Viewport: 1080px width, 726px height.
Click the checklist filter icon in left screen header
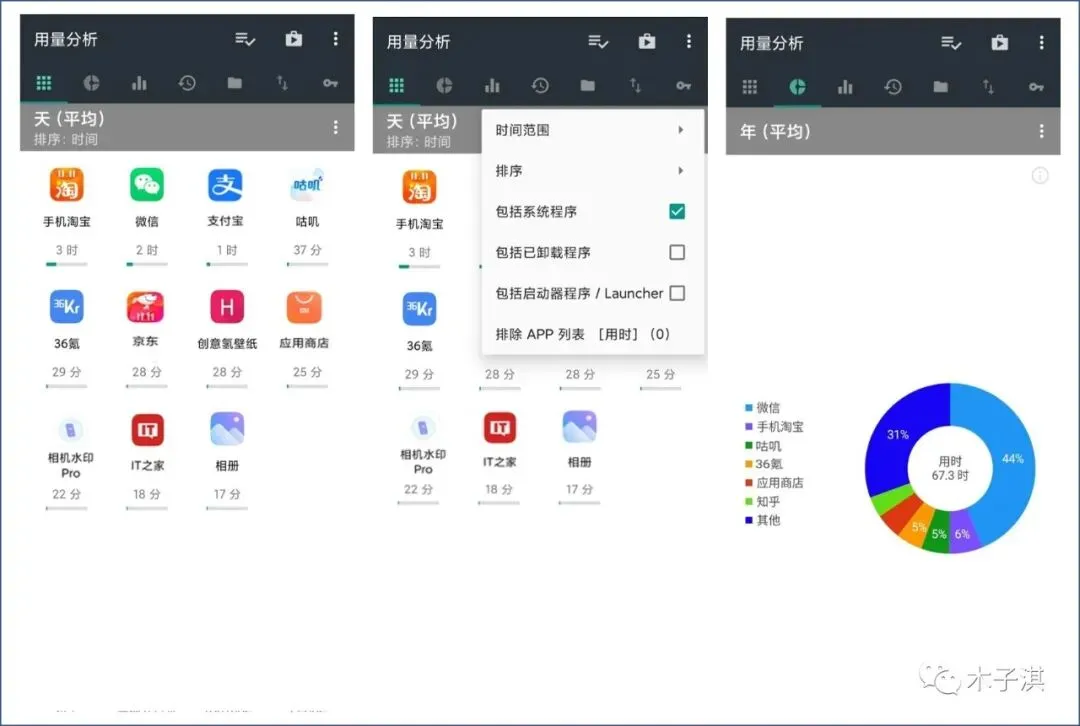coord(245,39)
